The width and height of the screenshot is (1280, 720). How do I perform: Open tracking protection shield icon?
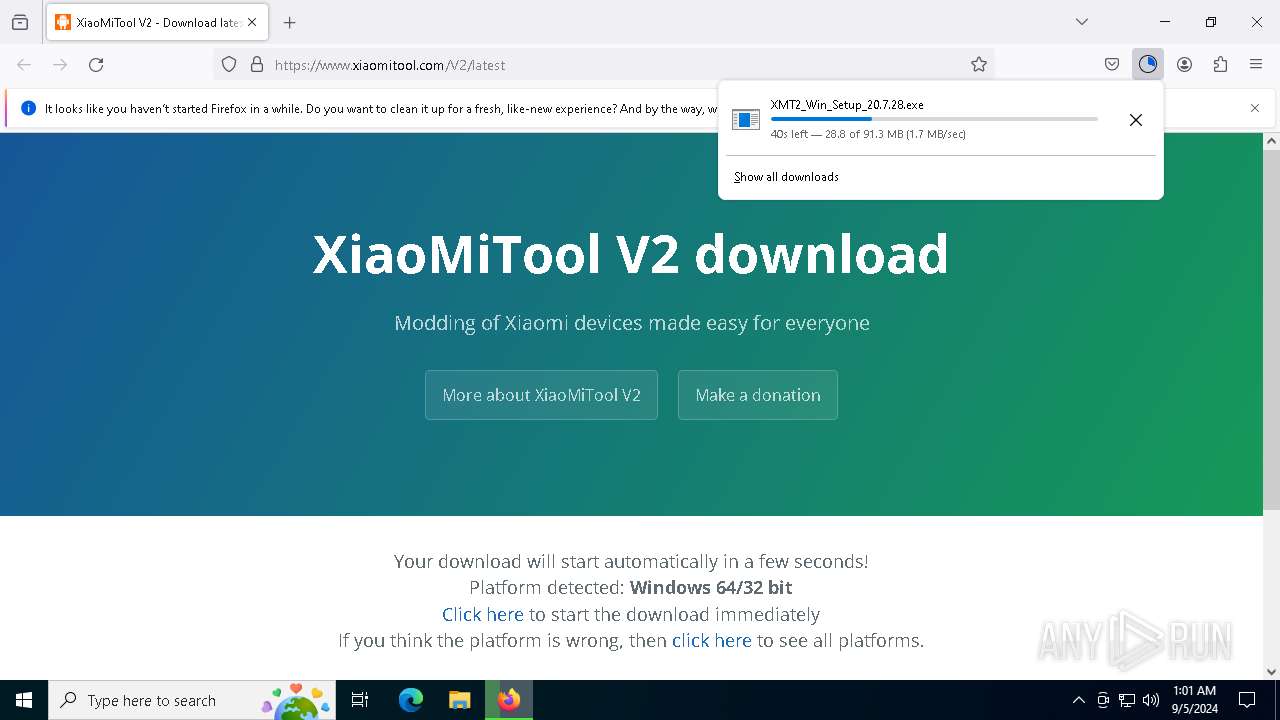pos(229,64)
